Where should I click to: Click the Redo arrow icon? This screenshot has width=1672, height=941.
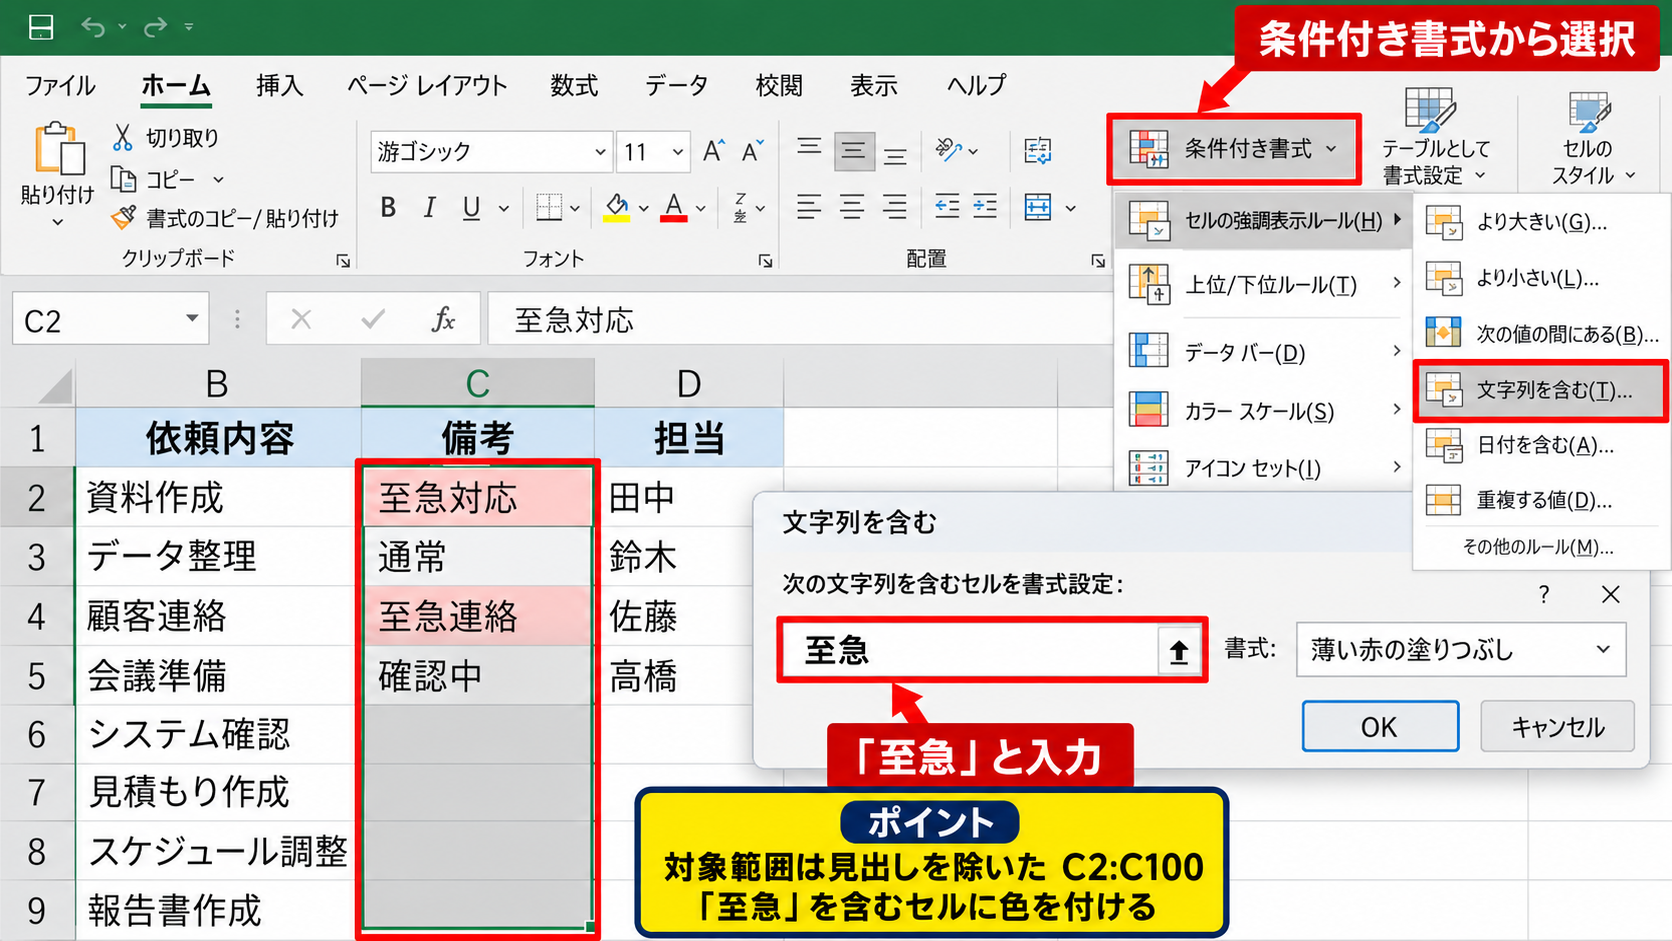(x=155, y=27)
